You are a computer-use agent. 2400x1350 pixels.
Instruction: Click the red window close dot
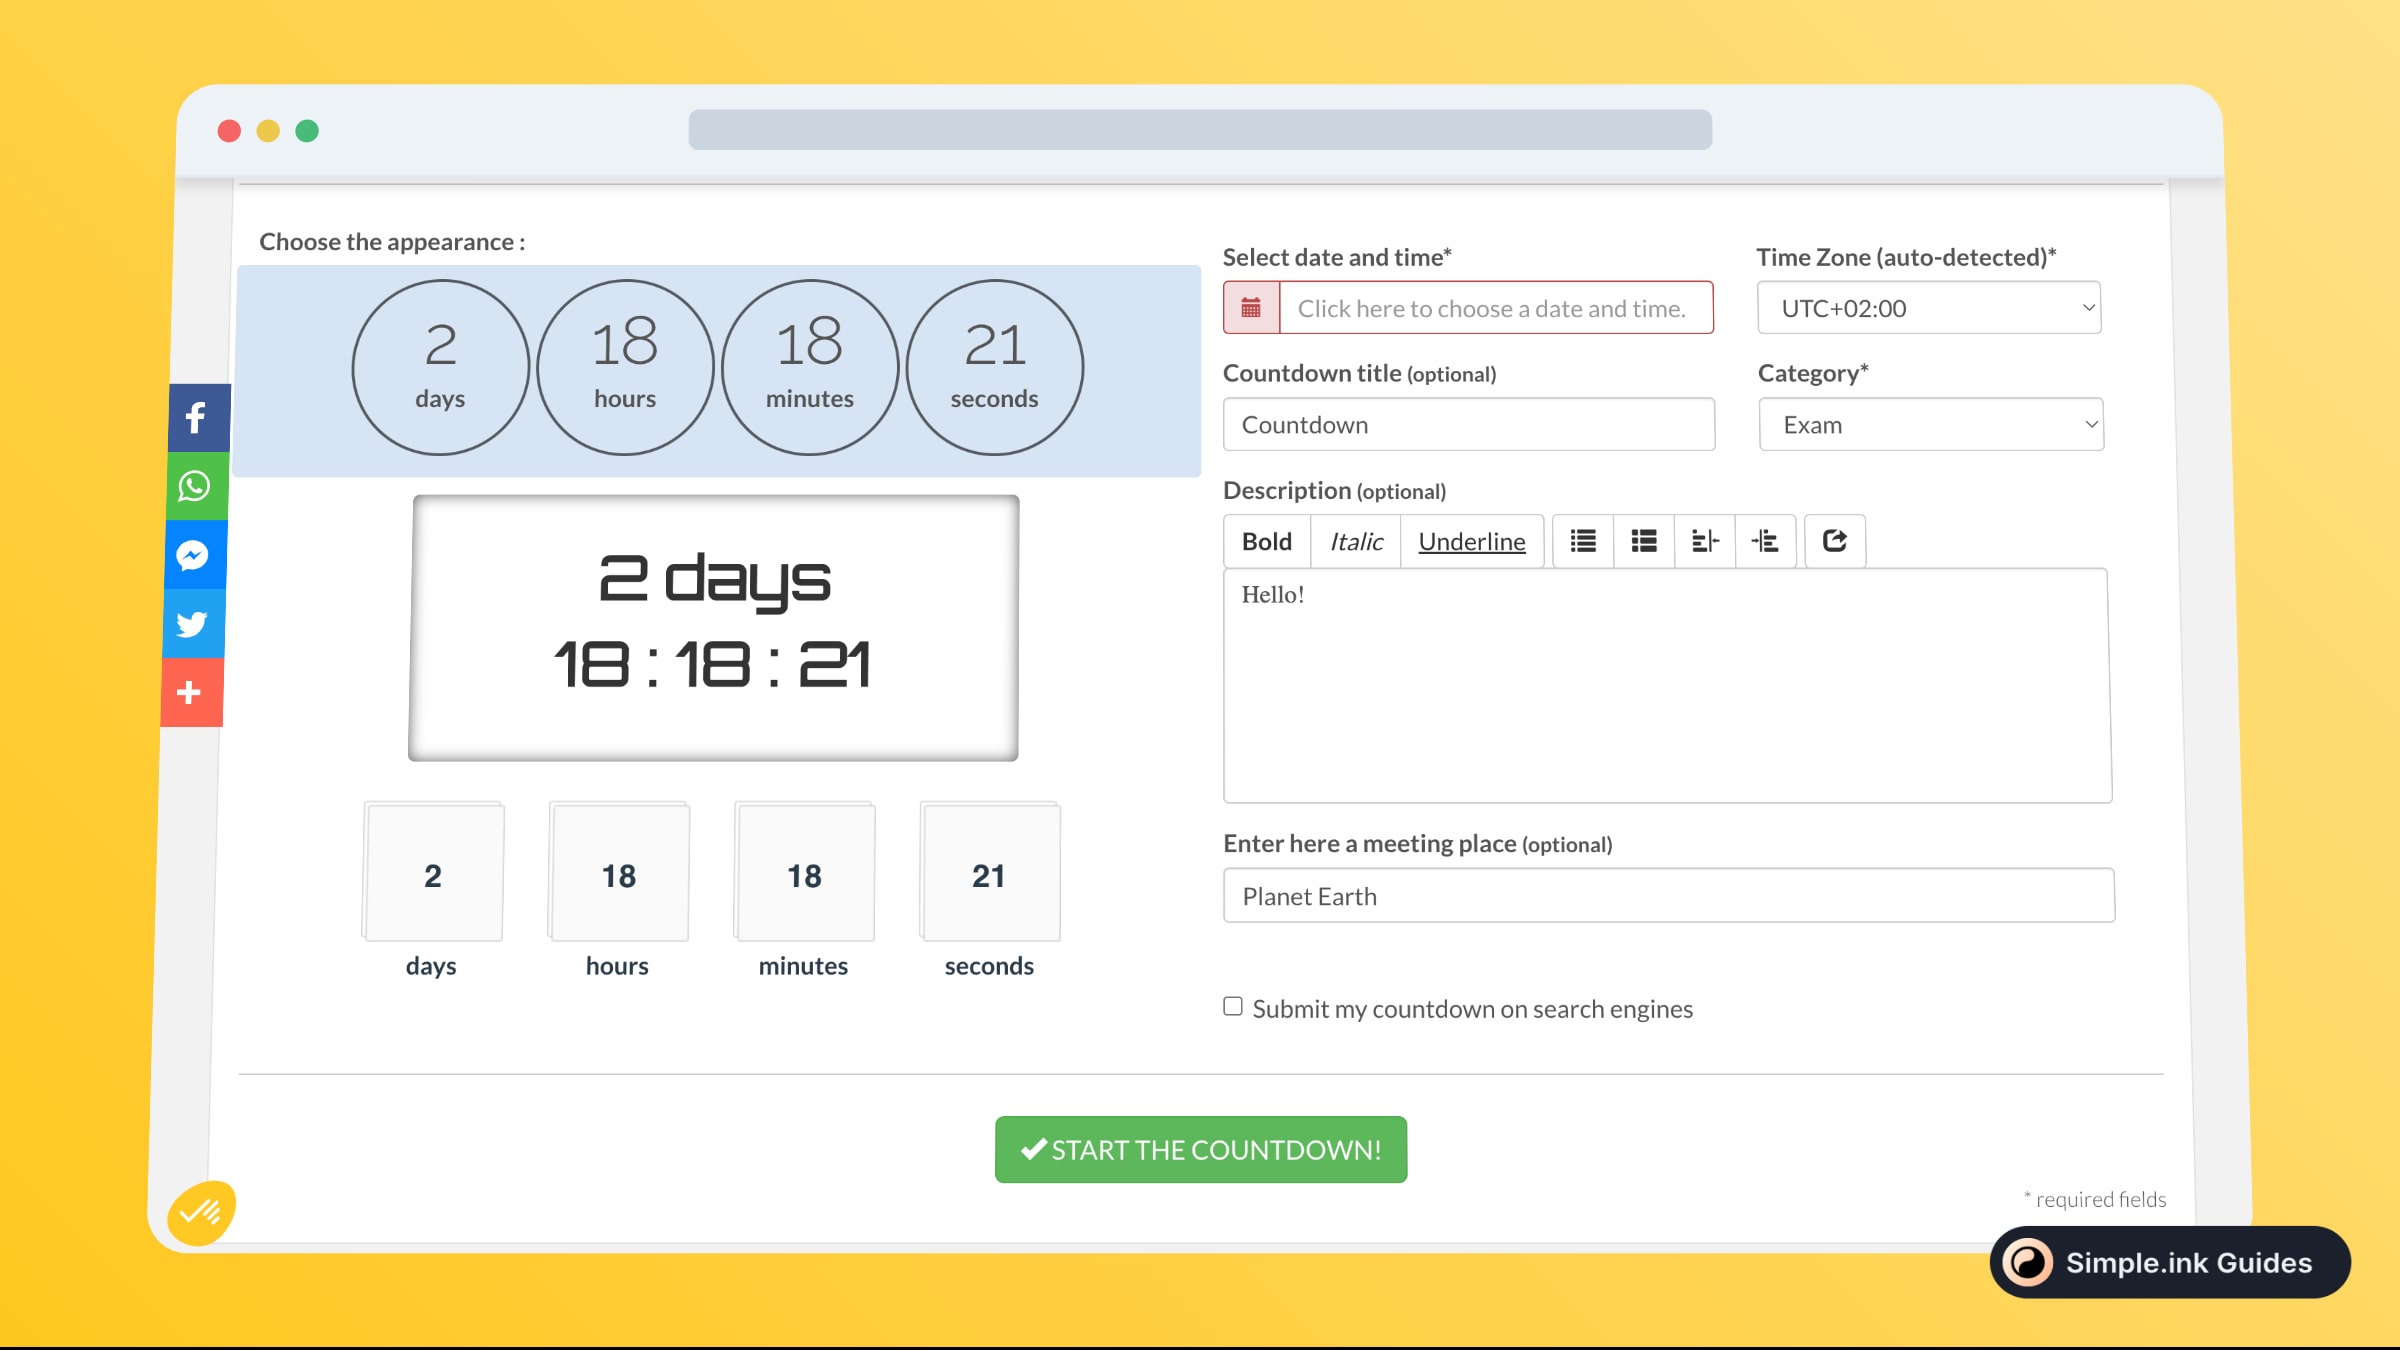coord(229,131)
